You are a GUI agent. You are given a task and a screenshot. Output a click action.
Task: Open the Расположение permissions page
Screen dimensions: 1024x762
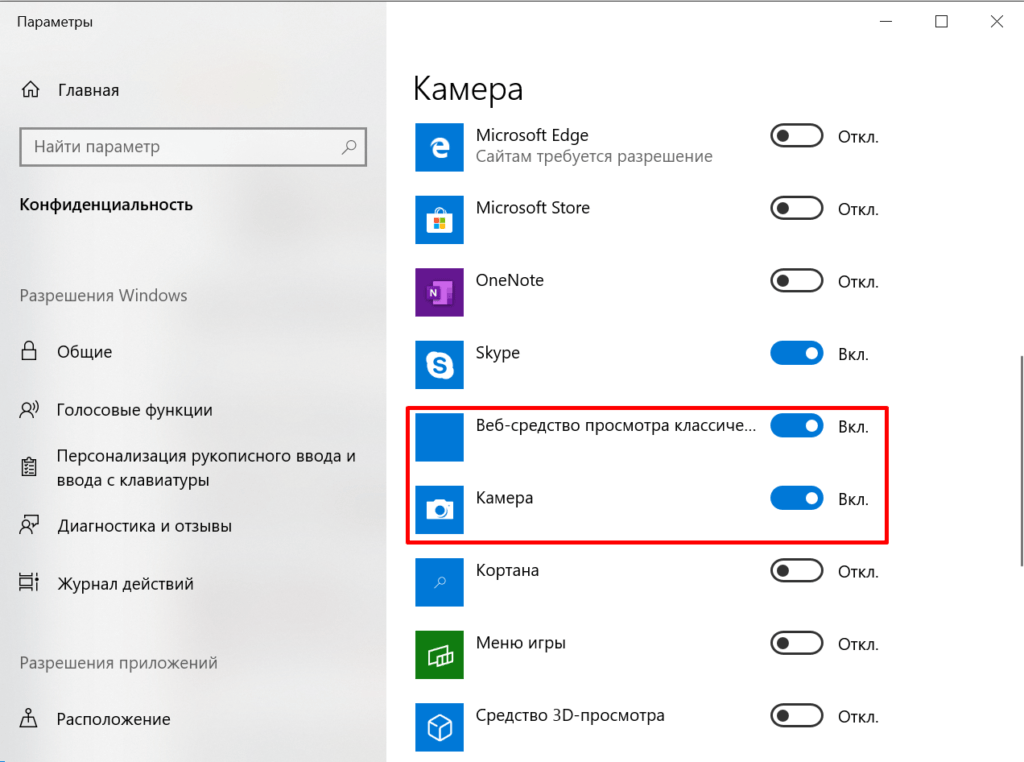tap(114, 719)
